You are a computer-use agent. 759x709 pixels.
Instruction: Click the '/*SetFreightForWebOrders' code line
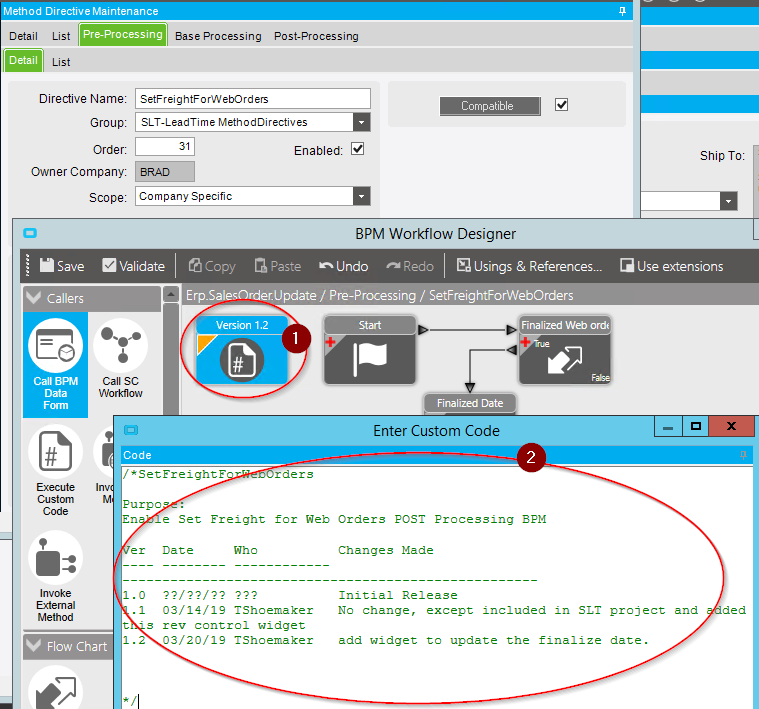click(218, 474)
